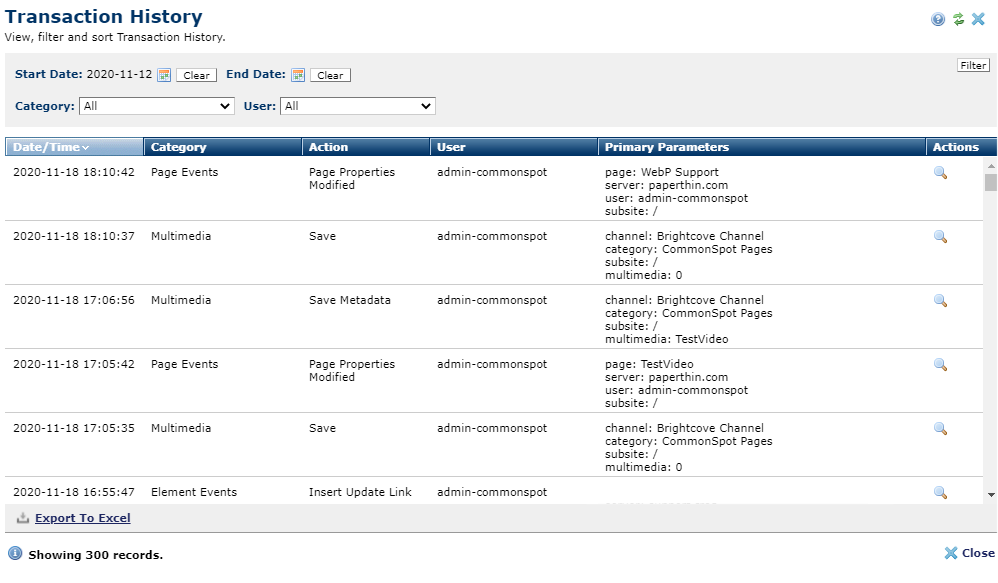Screen dimensions: 998x583
Task: Sort by the Action column header
Action: click(366, 147)
